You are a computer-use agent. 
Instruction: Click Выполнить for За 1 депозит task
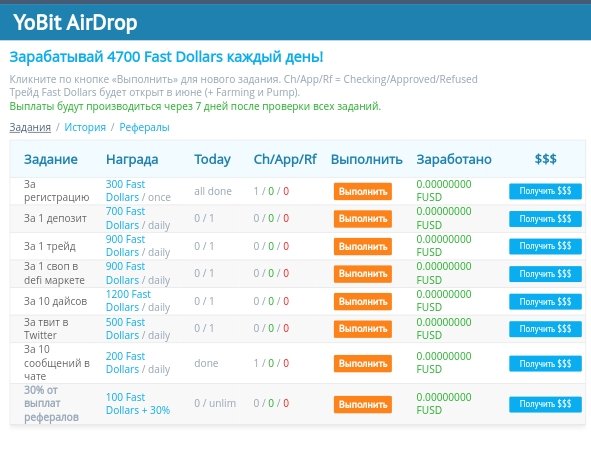(363, 219)
